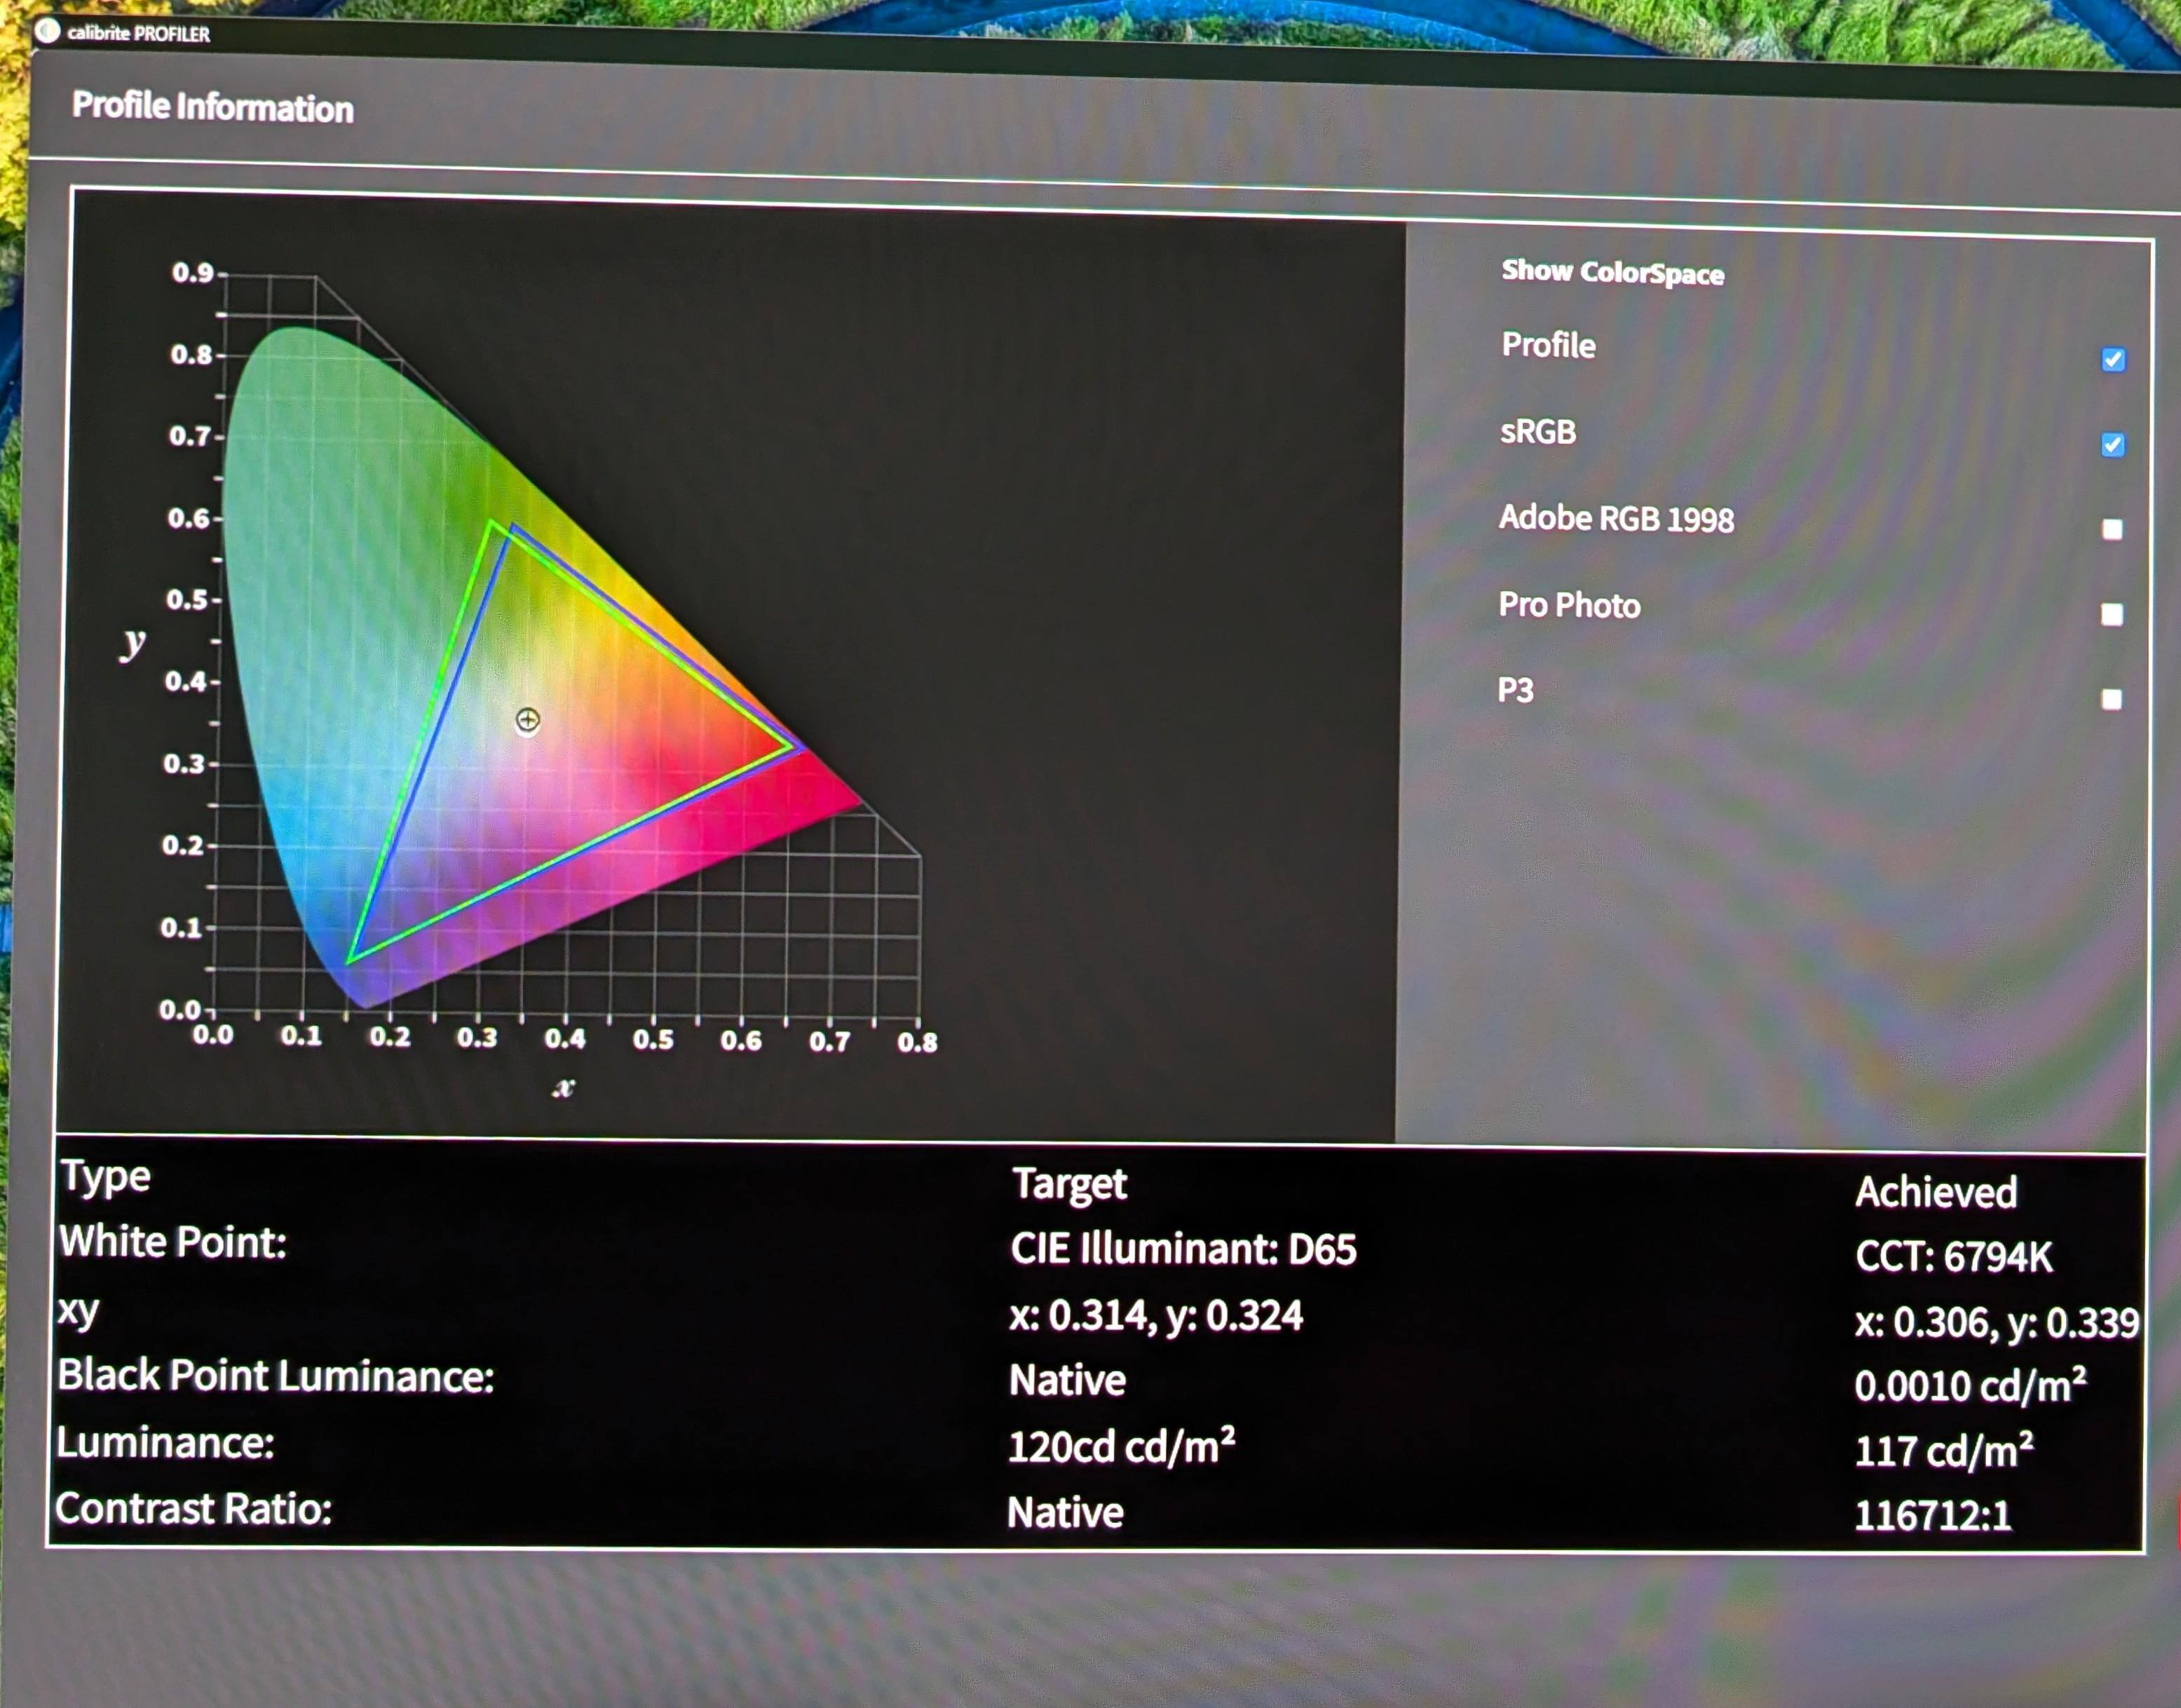Tick the Pro Photo colorspace checkbox
This screenshot has height=1708, width=2181.
[2112, 614]
